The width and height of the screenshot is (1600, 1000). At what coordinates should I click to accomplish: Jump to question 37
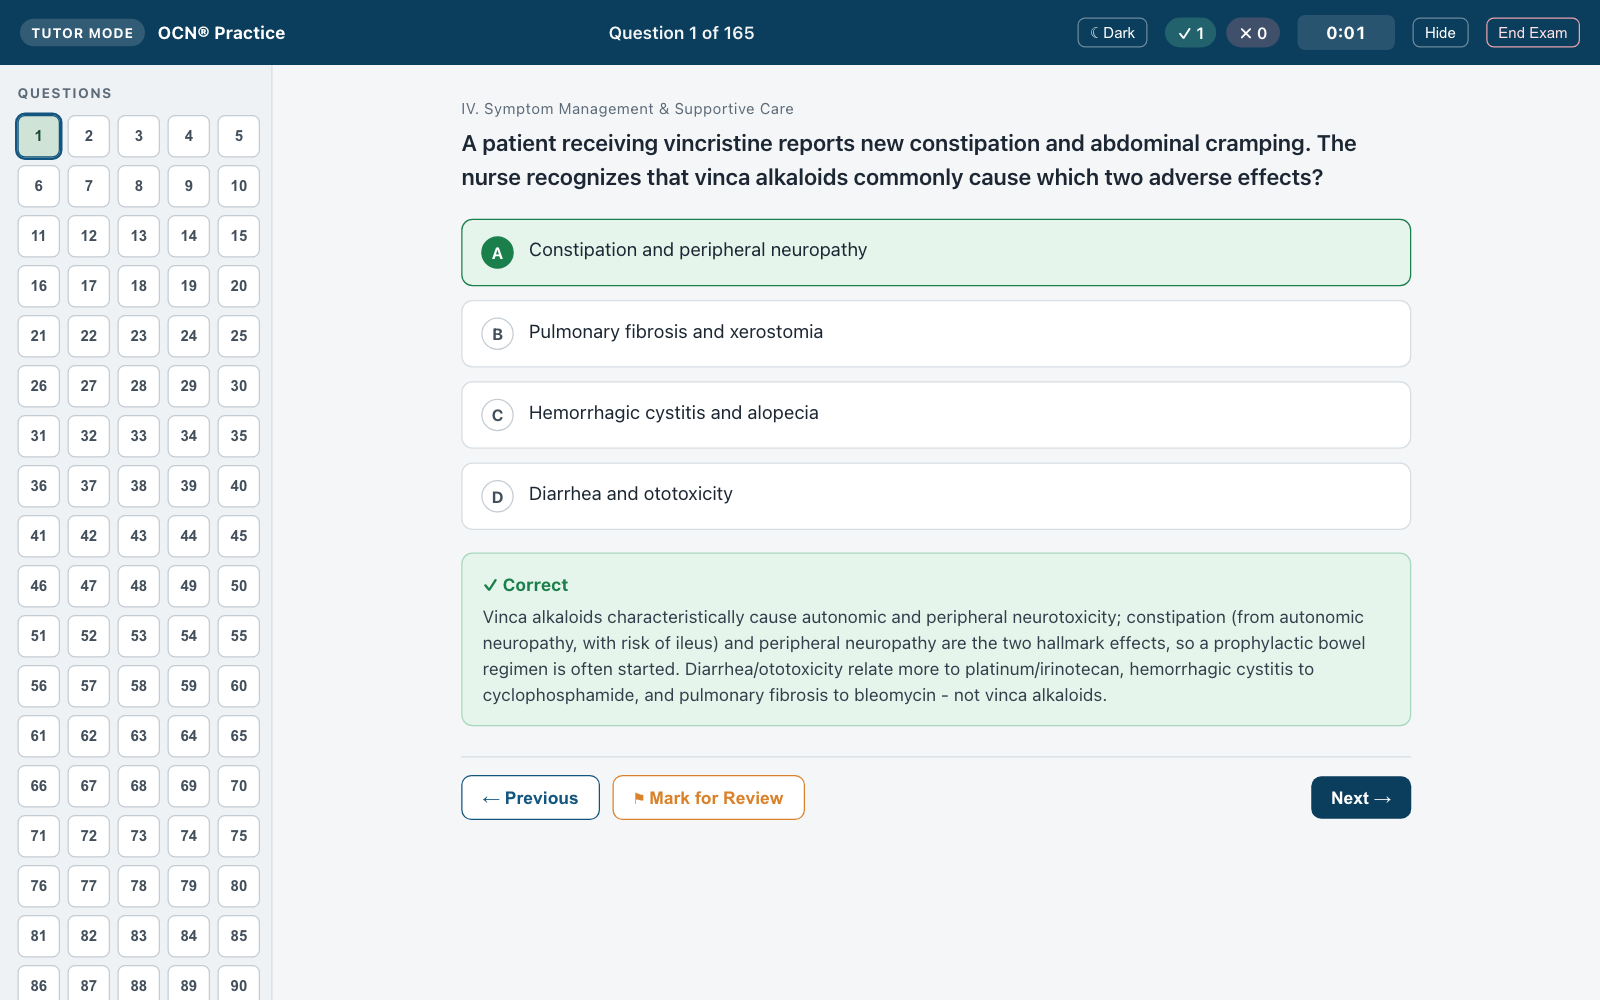(89, 486)
